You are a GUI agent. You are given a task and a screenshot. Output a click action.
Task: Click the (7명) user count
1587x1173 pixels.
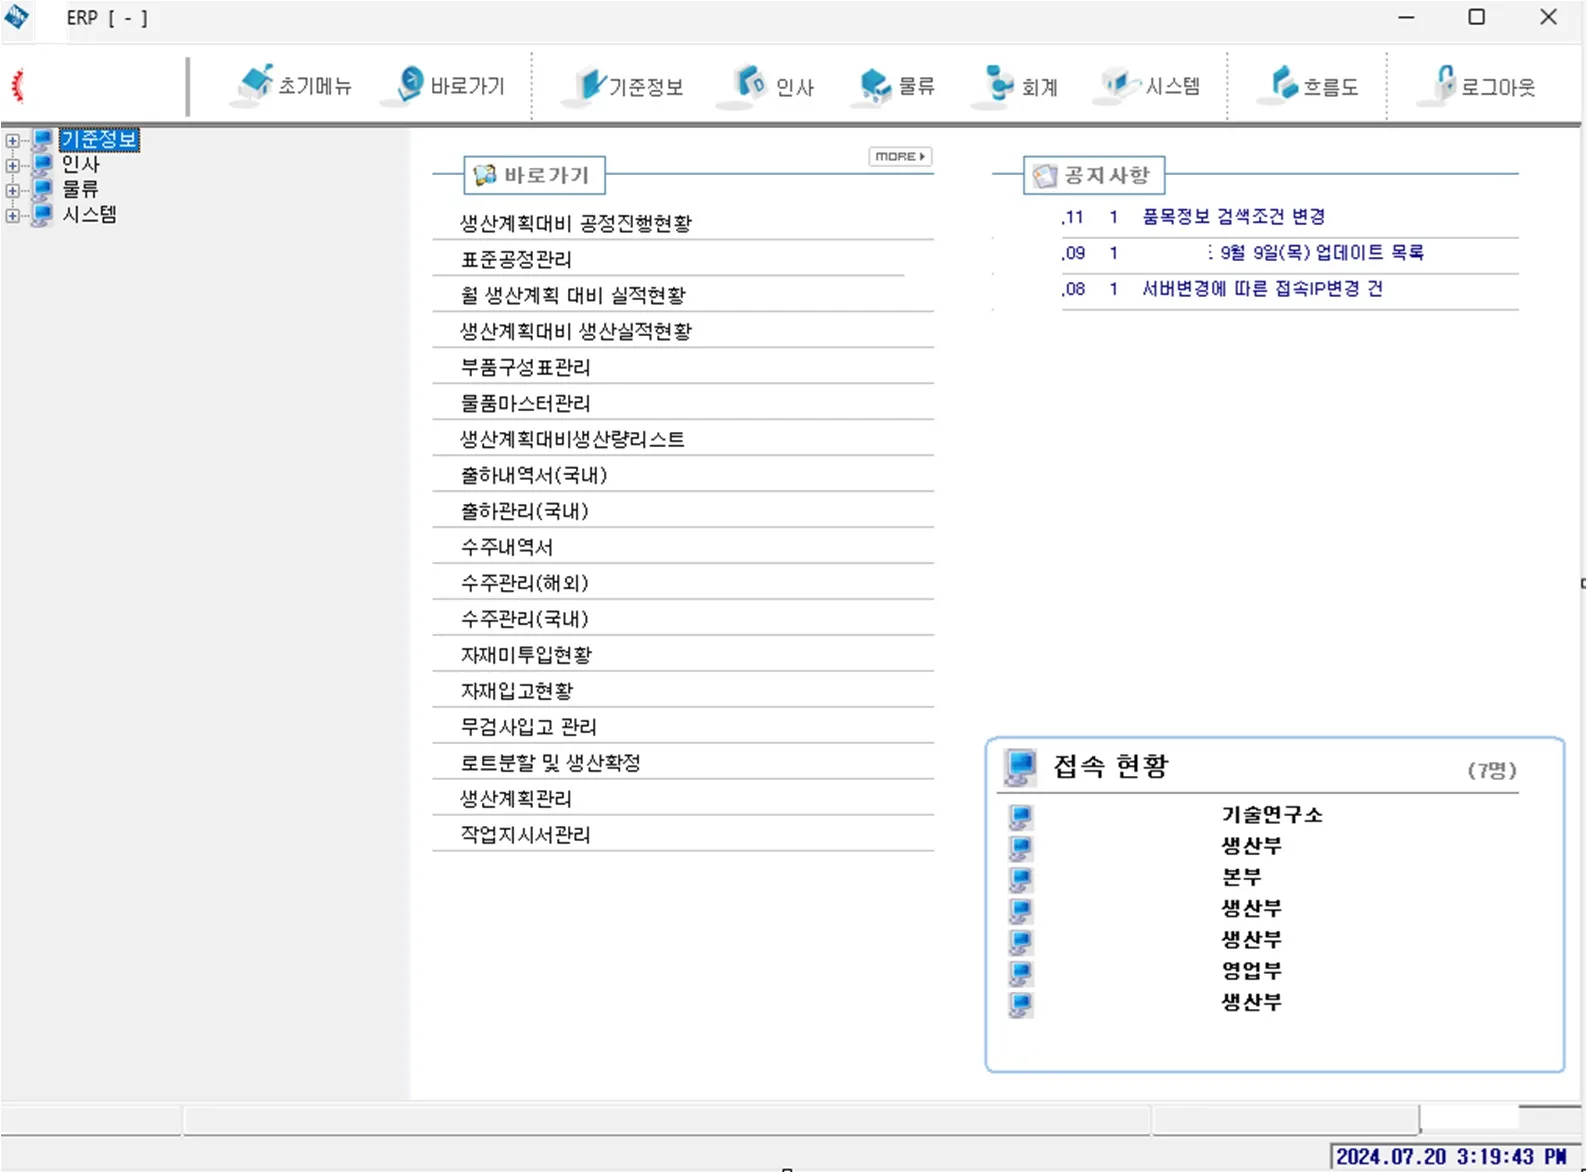point(1492,770)
